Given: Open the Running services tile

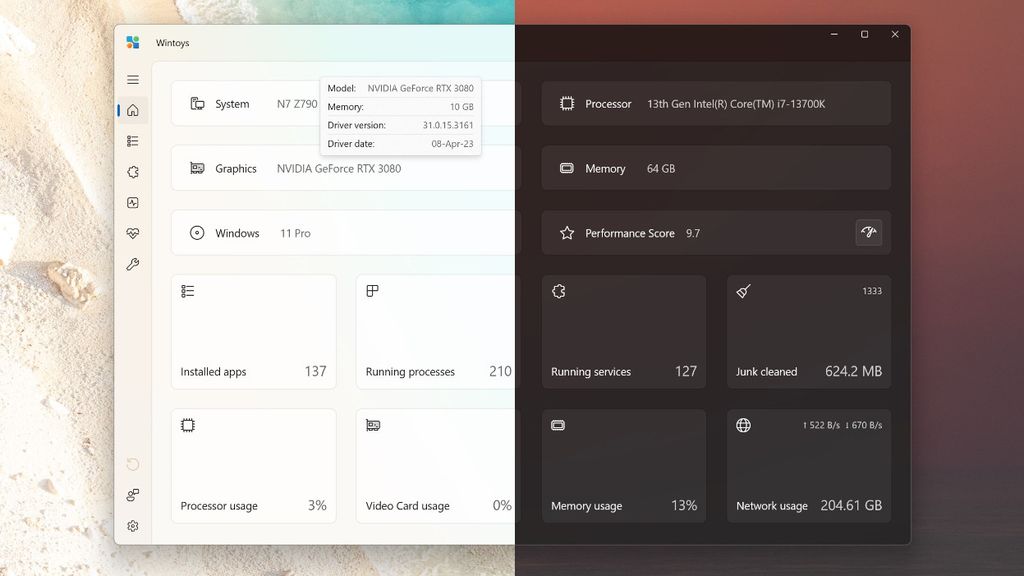Looking at the screenshot, I should point(624,330).
